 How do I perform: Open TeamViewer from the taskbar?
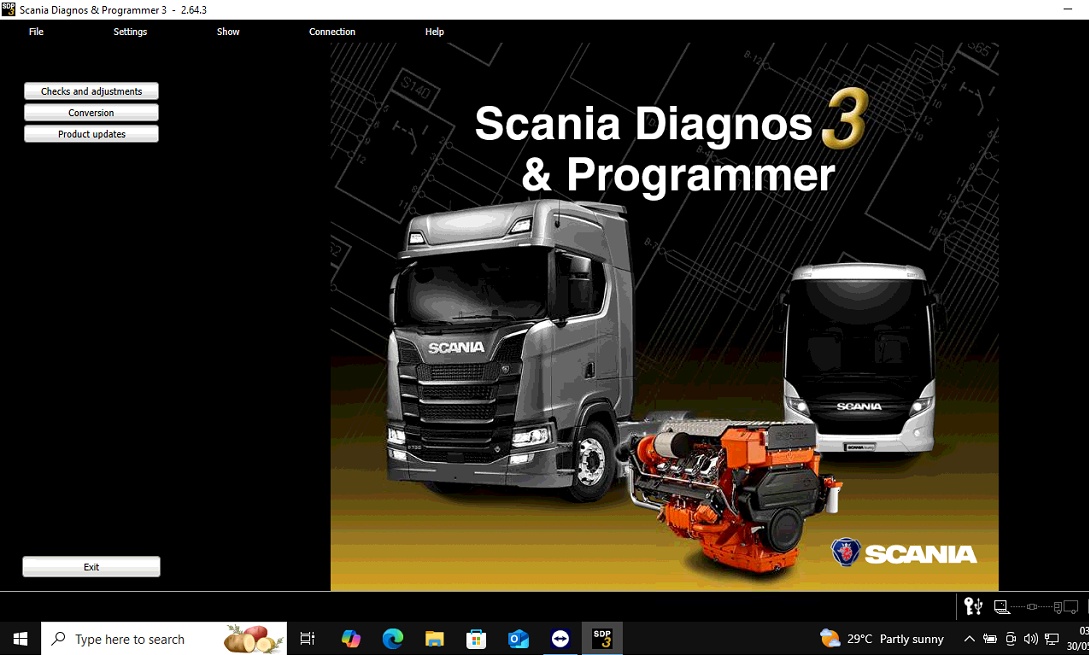(560, 638)
